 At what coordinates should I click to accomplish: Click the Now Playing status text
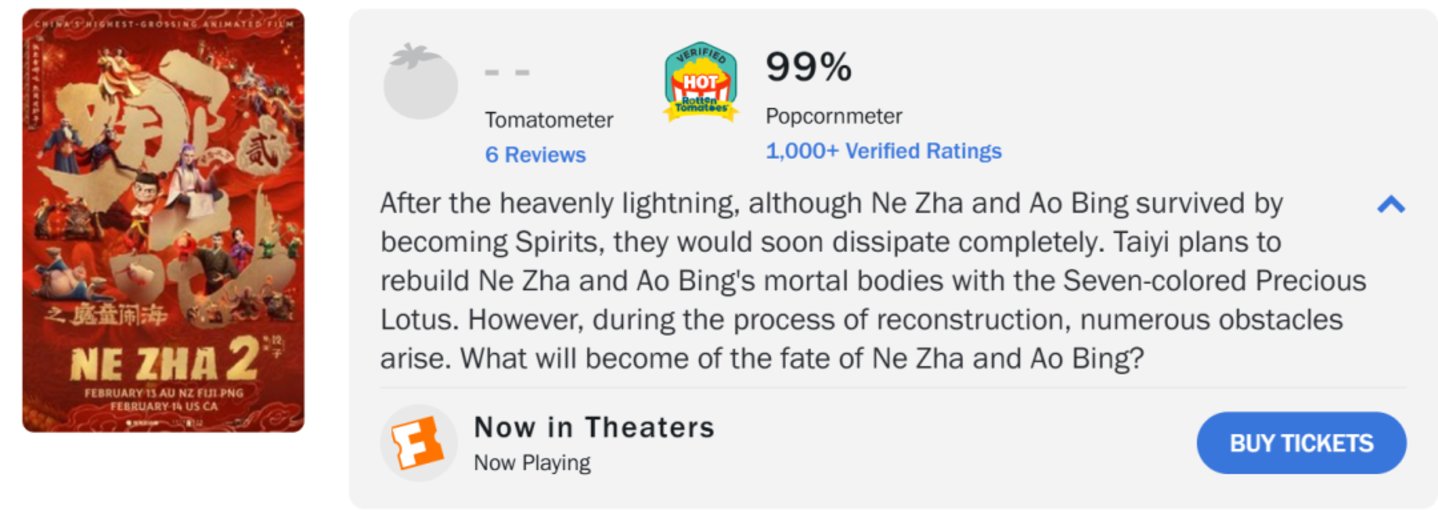tap(532, 463)
